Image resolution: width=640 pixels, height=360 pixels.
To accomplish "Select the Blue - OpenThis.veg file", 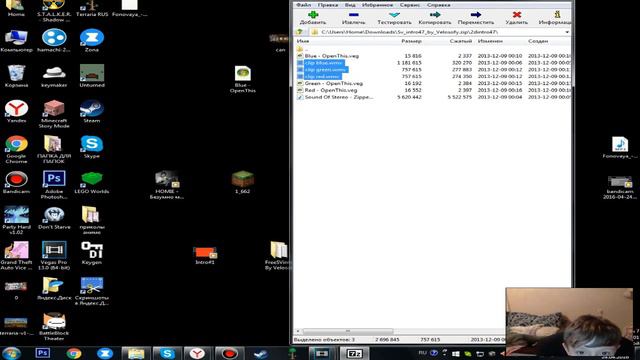I will 433,56.
